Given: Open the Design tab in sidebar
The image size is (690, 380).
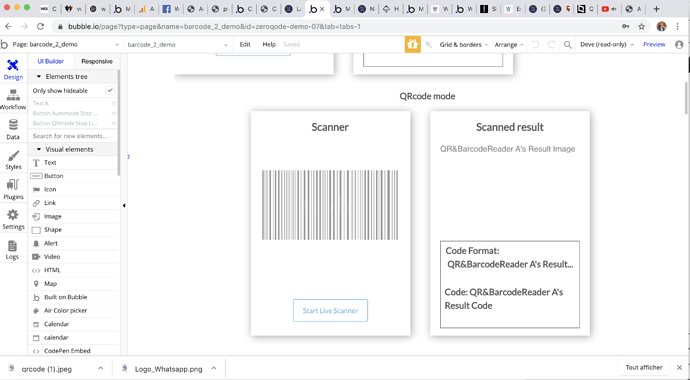Looking at the screenshot, I should (13, 69).
